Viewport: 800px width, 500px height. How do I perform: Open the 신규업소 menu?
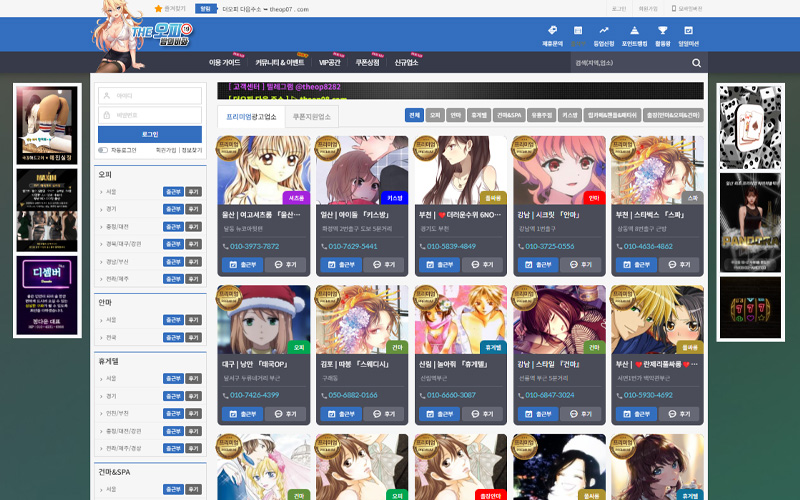point(406,62)
